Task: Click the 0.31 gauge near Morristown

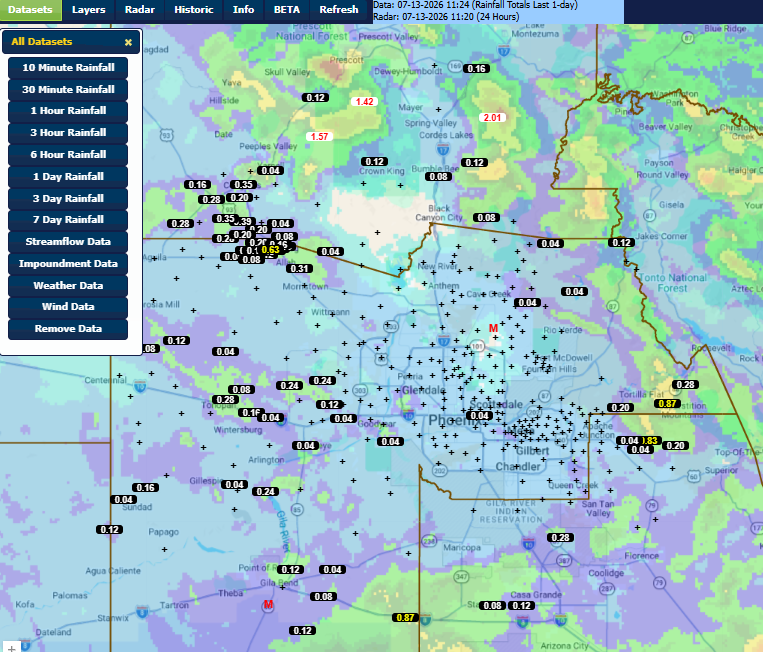Action: 299,269
